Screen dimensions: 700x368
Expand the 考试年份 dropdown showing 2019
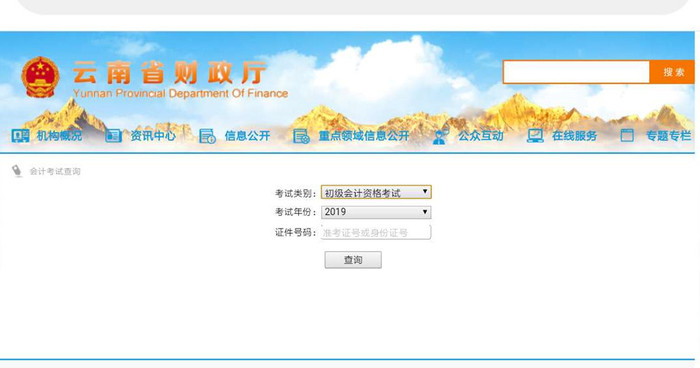tap(376, 212)
